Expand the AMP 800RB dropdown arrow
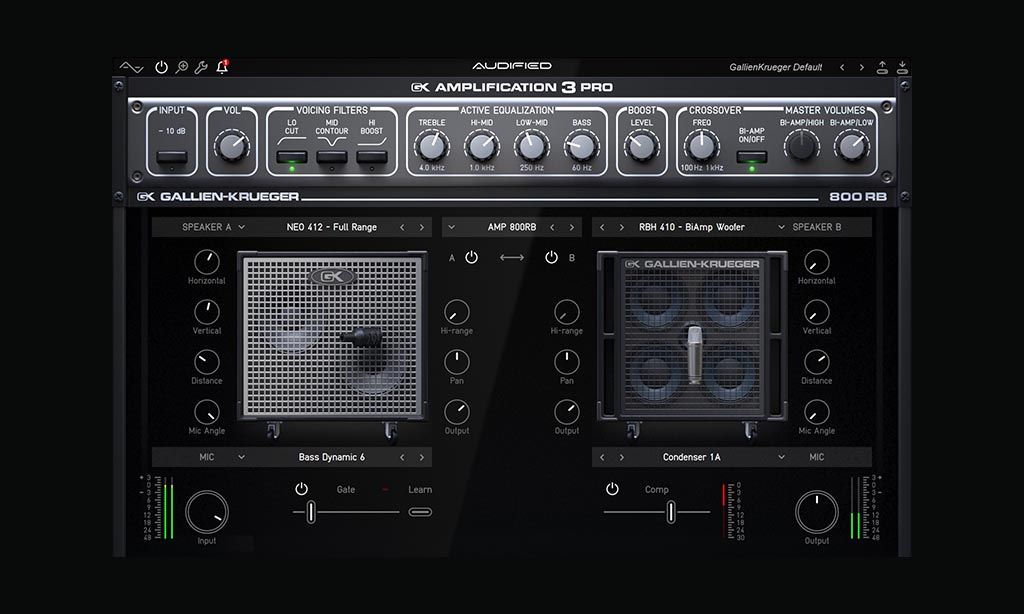Image resolution: width=1024 pixels, height=614 pixels. pos(451,227)
